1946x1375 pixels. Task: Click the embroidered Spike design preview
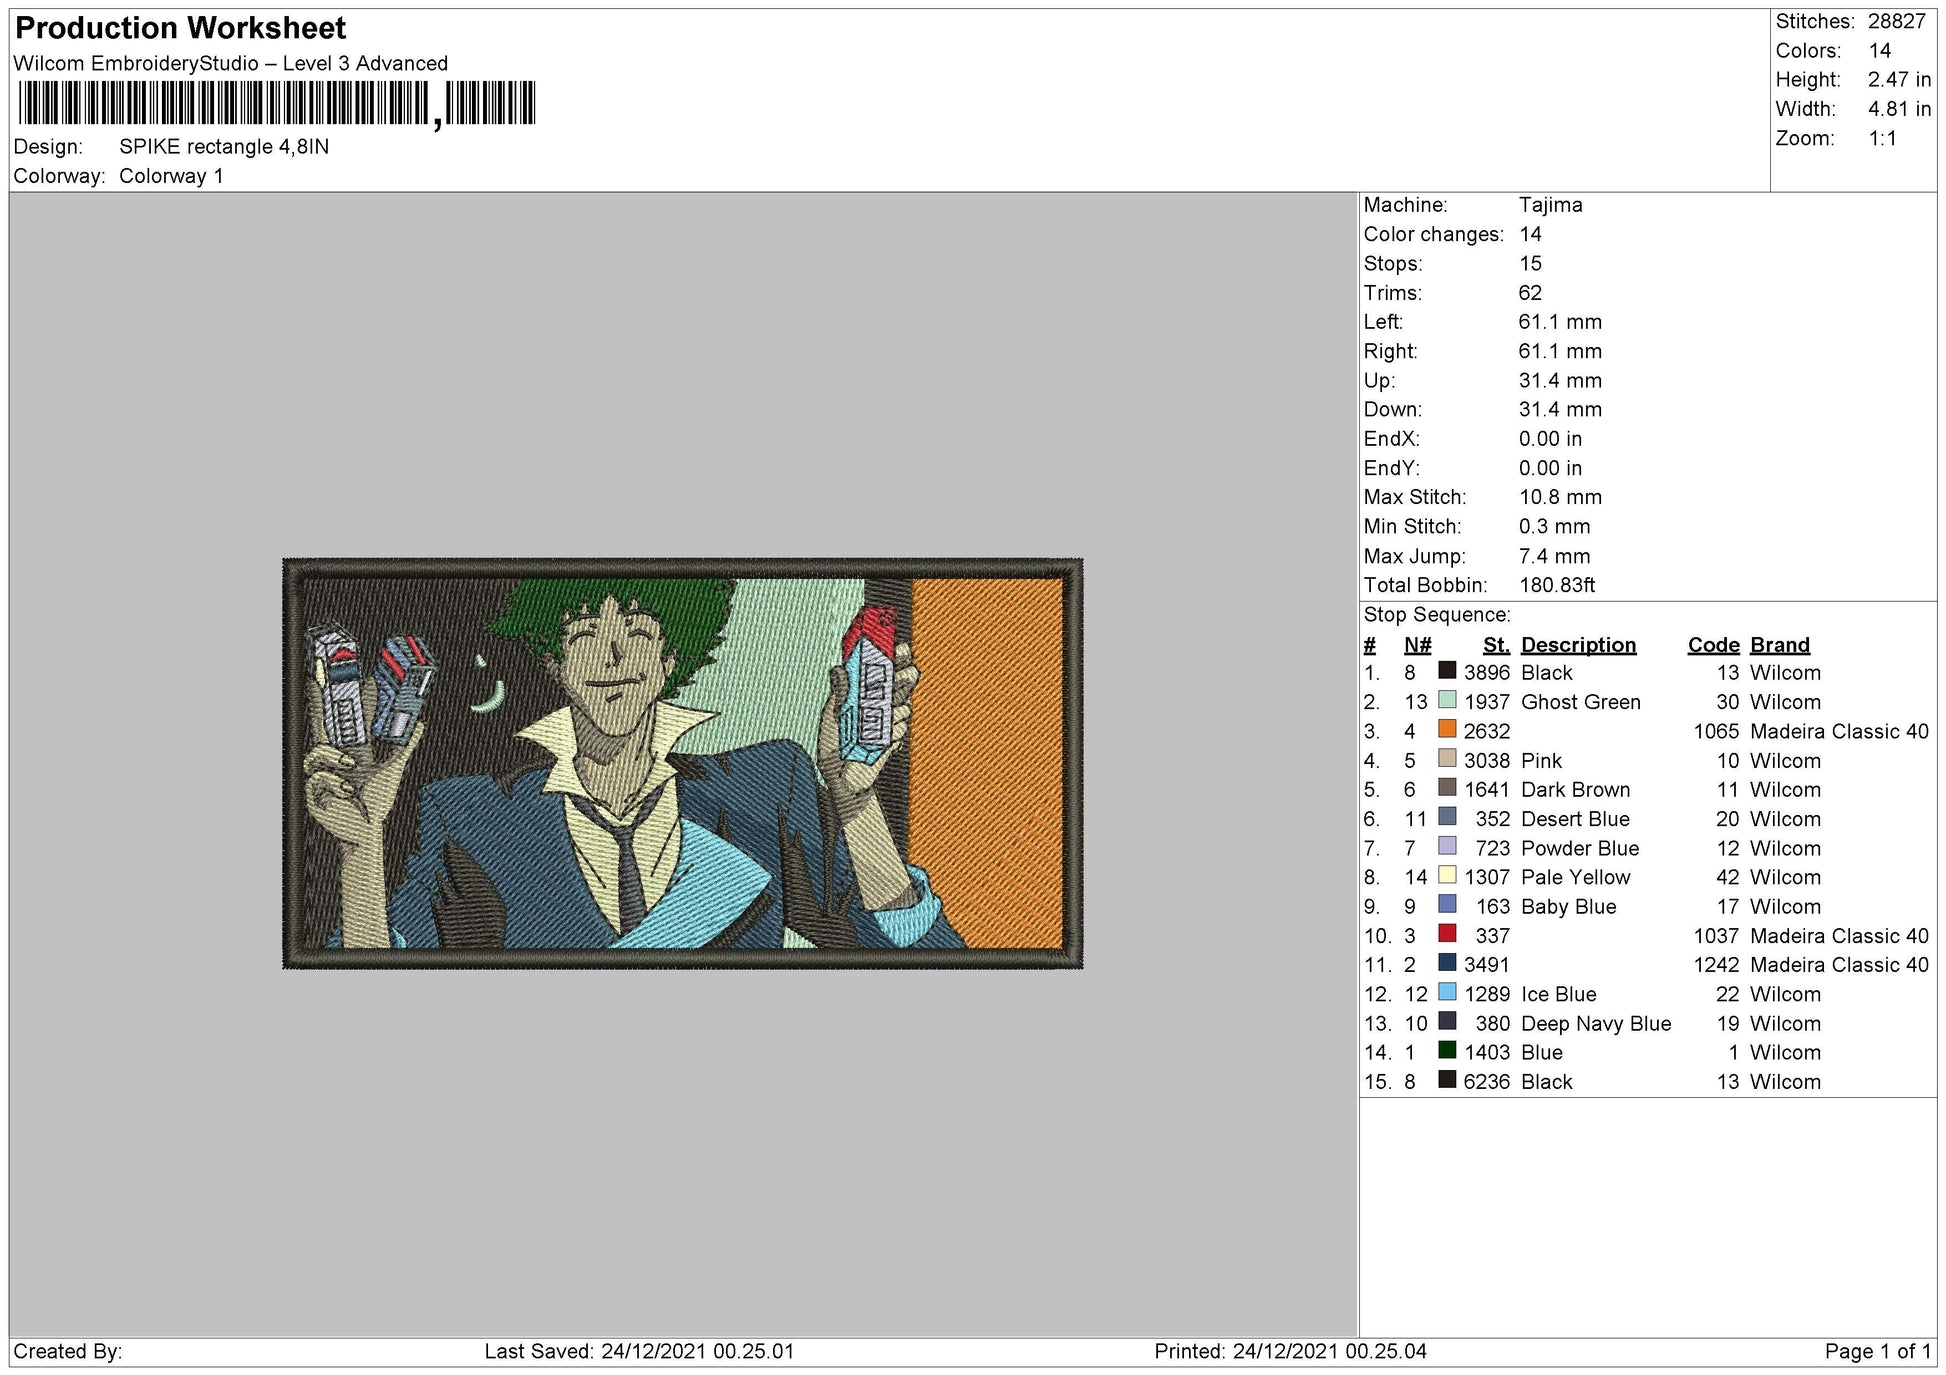682,763
